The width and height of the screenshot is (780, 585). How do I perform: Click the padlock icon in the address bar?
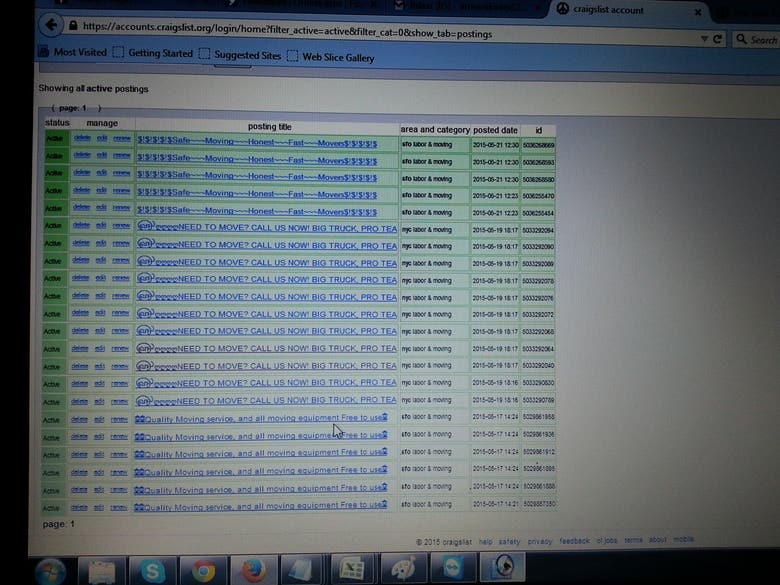(73, 25)
